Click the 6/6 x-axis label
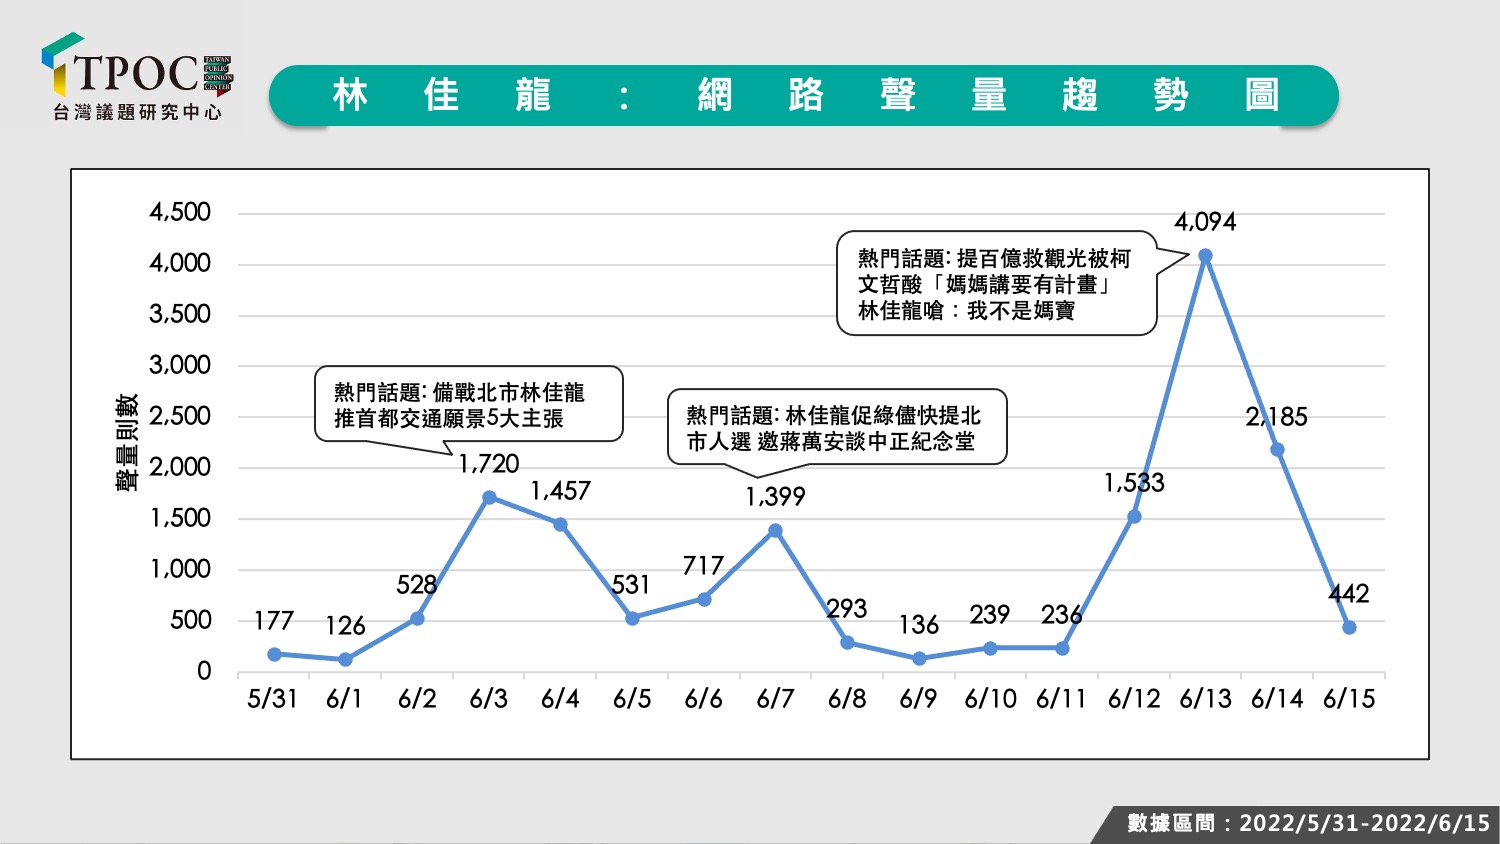Image resolution: width=1500 pixels, height=844 pixels. tap(703, 699)
